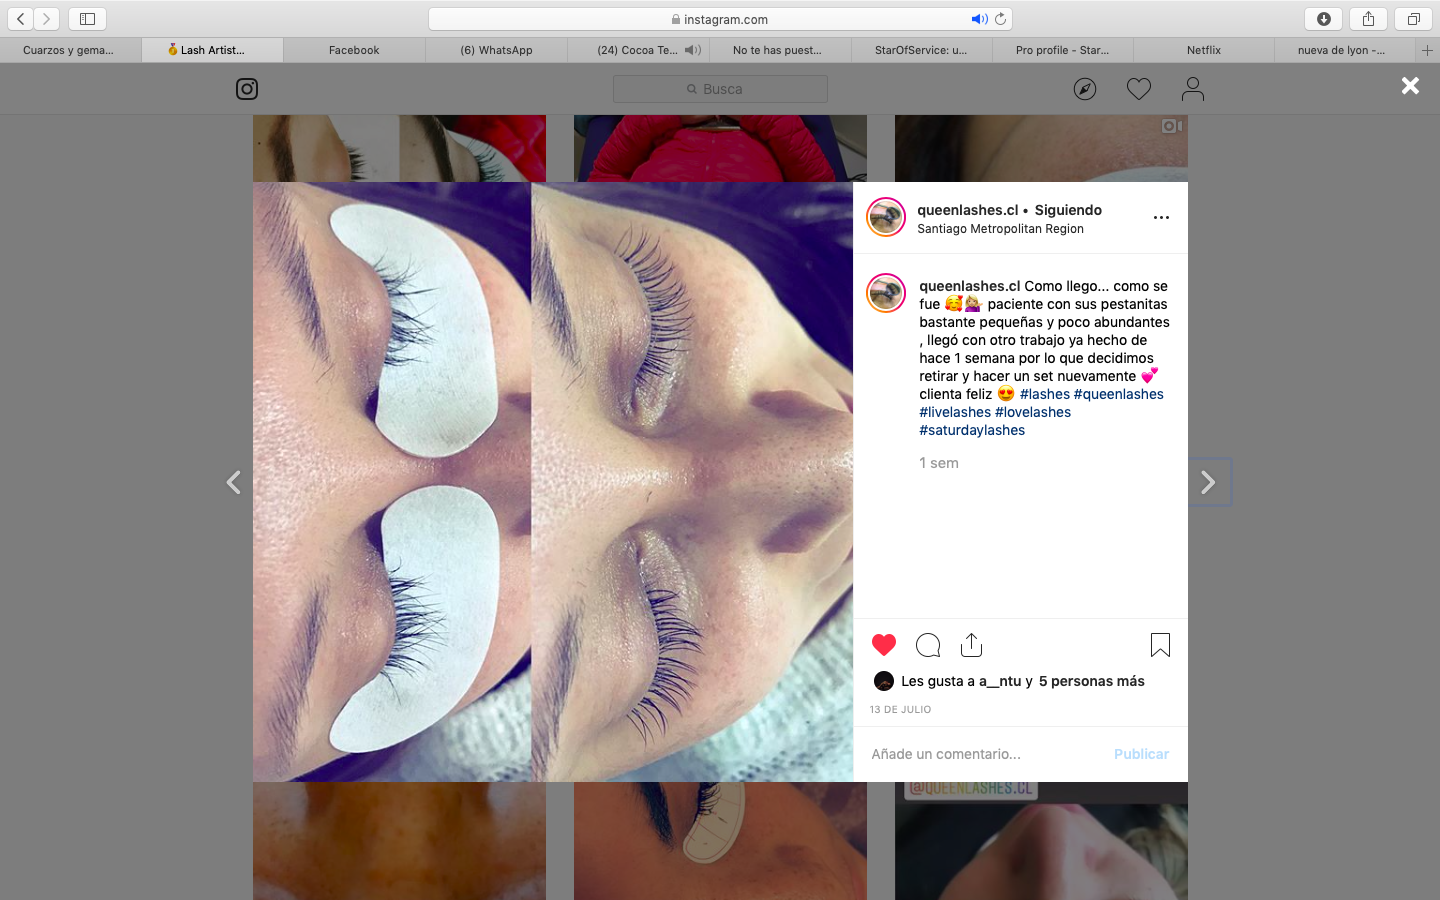Open the three-dot post options menu
The width and height of the screenshot is (1440, 900).
point(1161,217)
